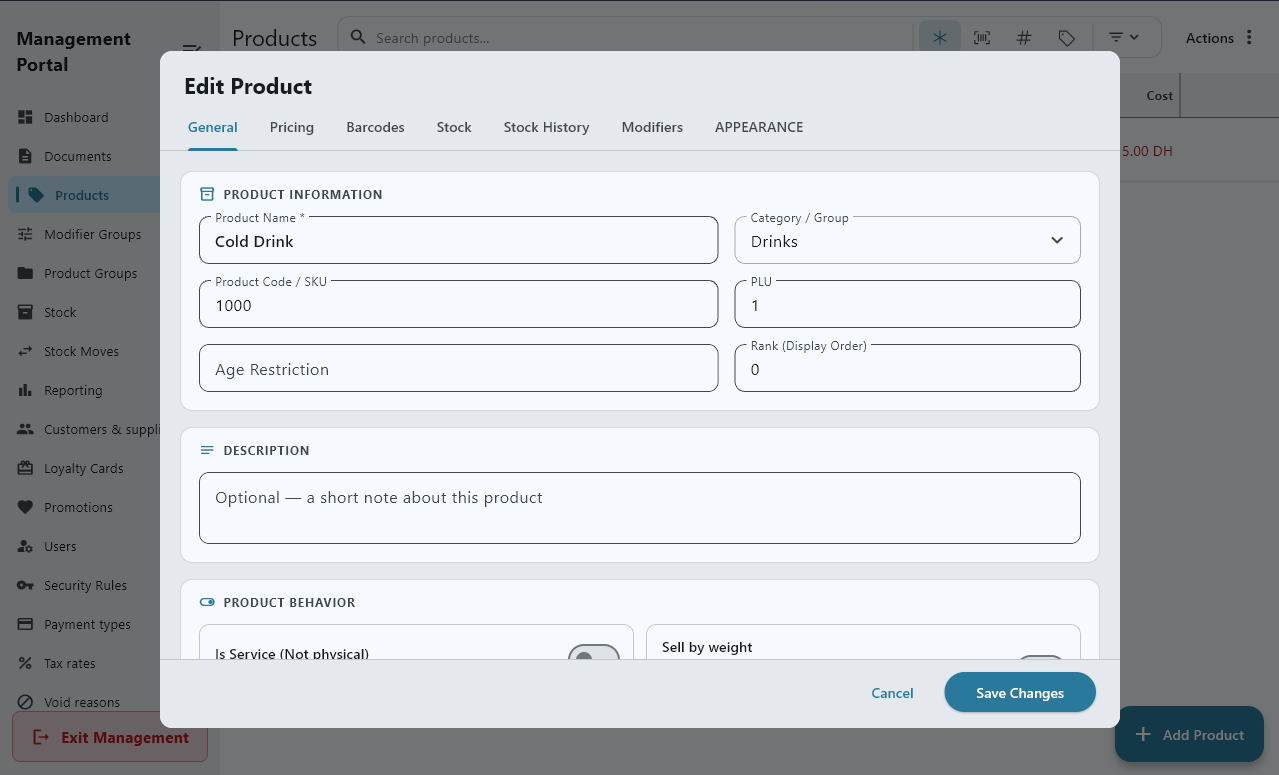Open the three-dot Actions menu
This screenshot has height=775, width=1279.
(x=1249, y=38)
